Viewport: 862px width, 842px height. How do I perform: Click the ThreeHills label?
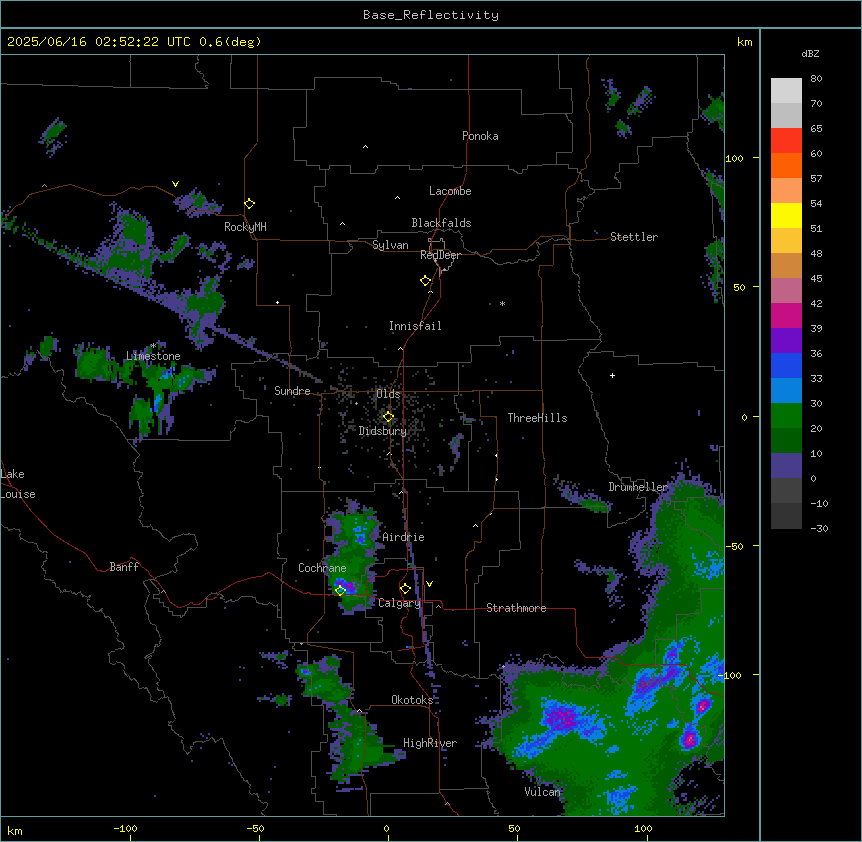click(537, 418)
